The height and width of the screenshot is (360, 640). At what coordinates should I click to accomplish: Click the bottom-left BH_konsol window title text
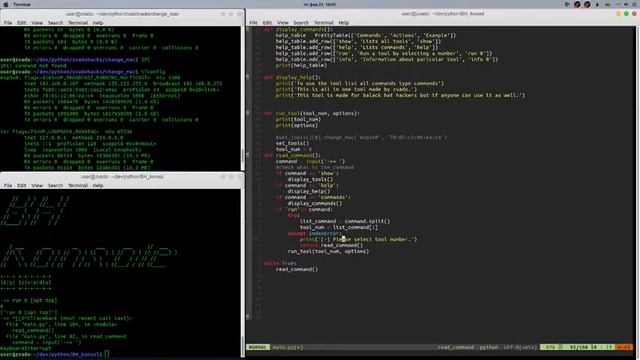[x=122, y=177]
